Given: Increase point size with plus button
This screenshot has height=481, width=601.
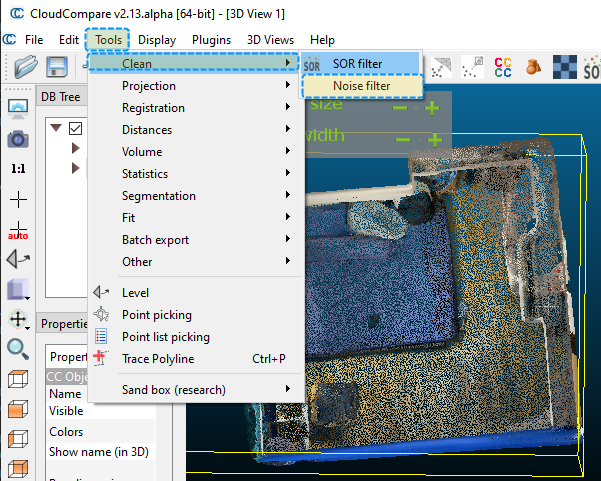Looking at the screenshot, I should (432, 107).
